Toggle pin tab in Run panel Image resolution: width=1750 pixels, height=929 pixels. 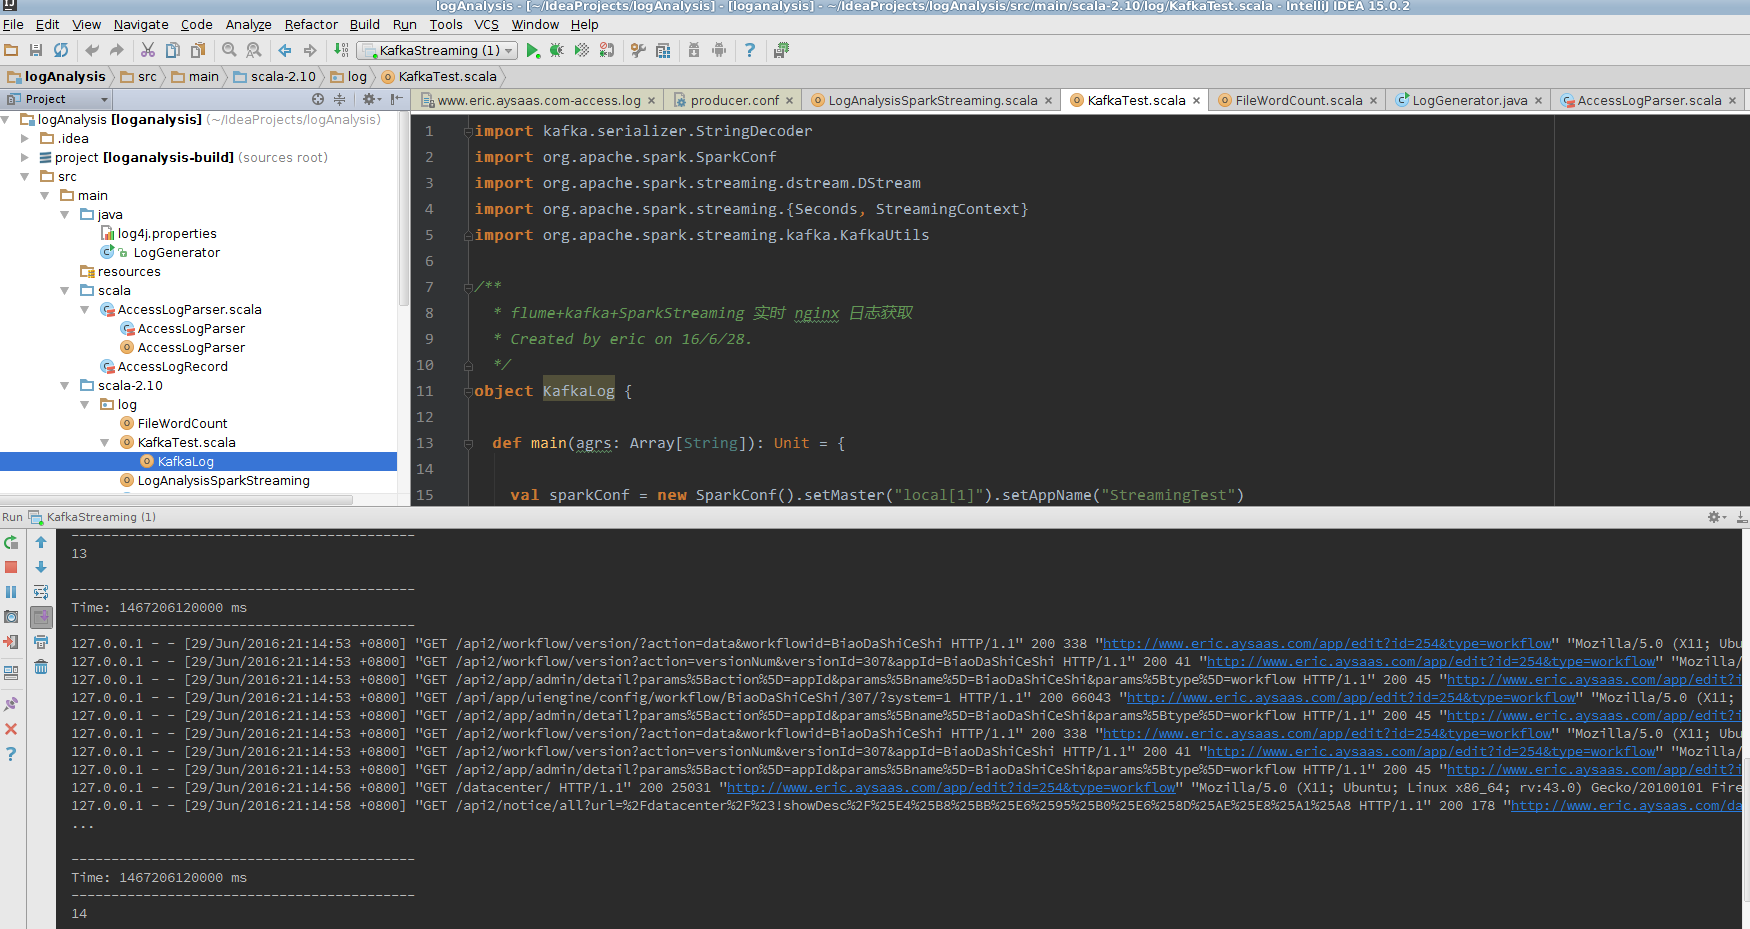pos(11,704)
